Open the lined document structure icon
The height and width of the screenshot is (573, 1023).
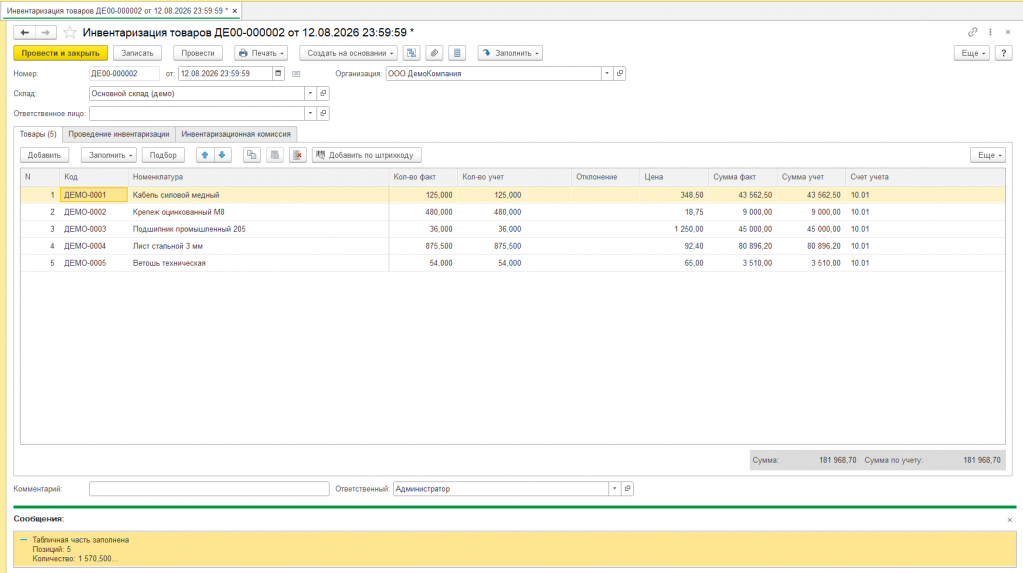click(x=457, y=53)
